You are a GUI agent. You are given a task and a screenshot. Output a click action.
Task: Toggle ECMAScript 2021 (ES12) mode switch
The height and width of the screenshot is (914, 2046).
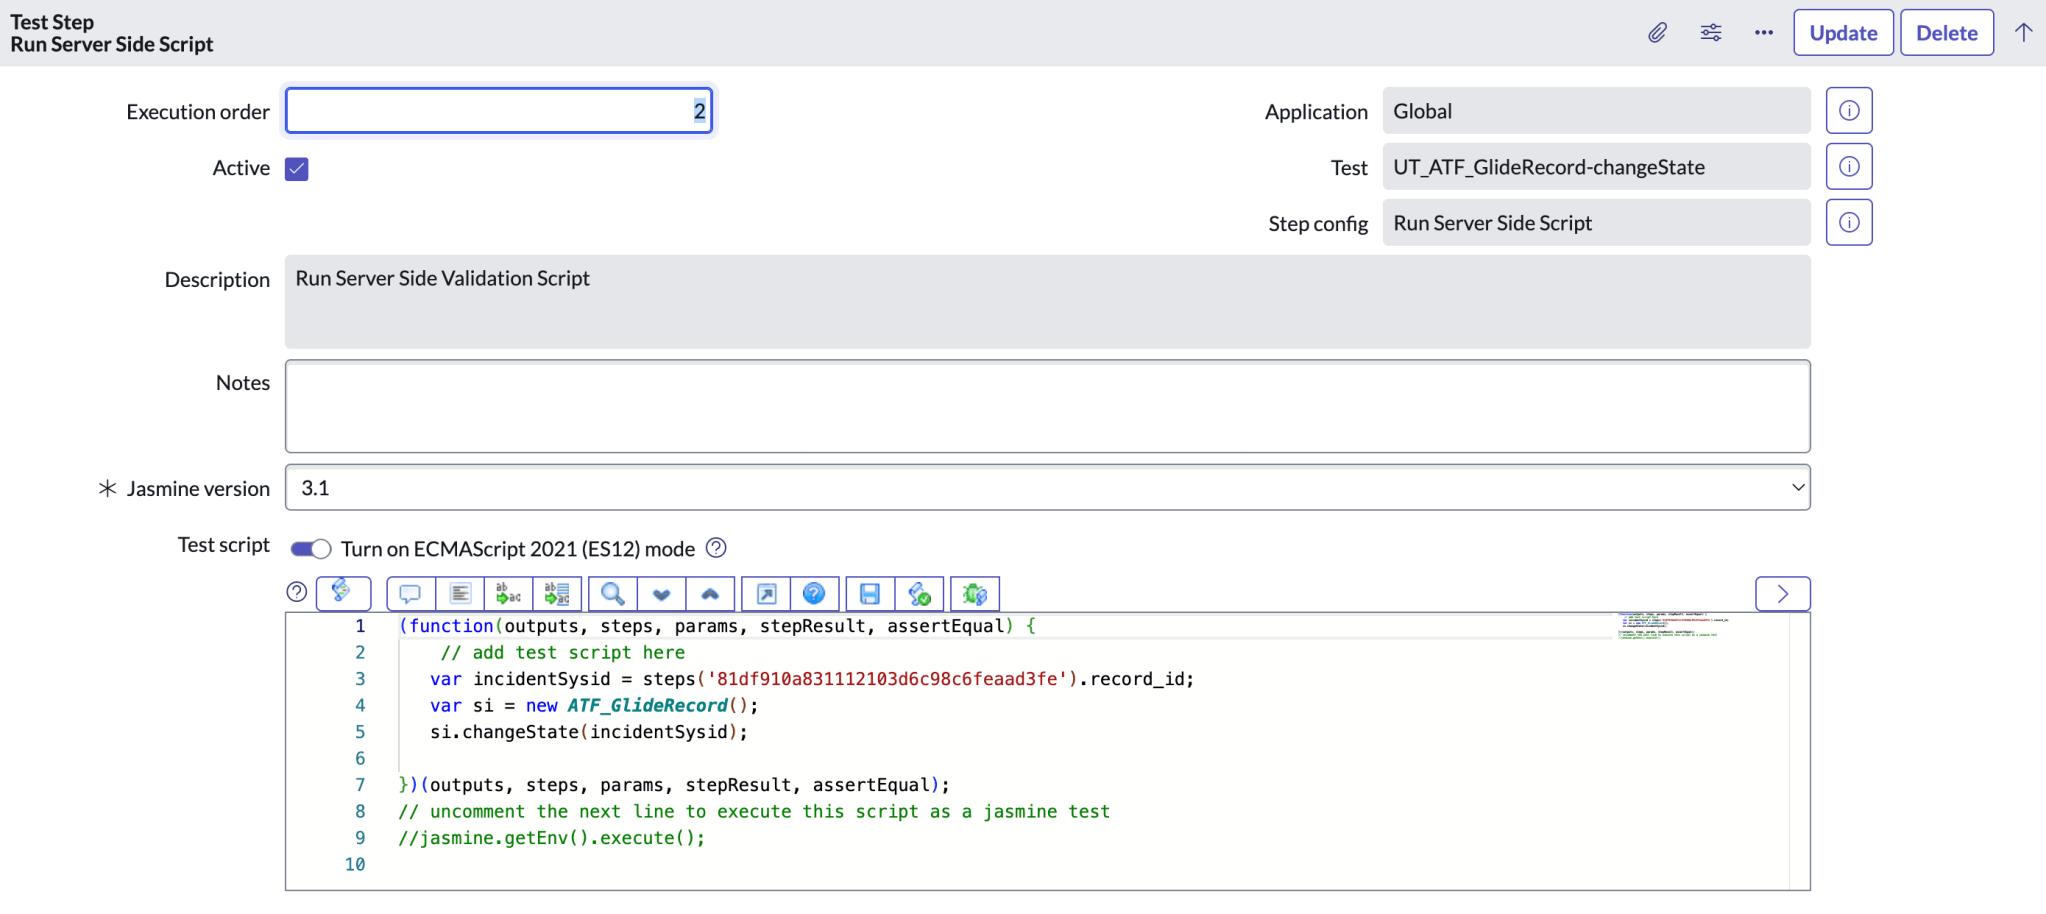click(x=310, y=549)
